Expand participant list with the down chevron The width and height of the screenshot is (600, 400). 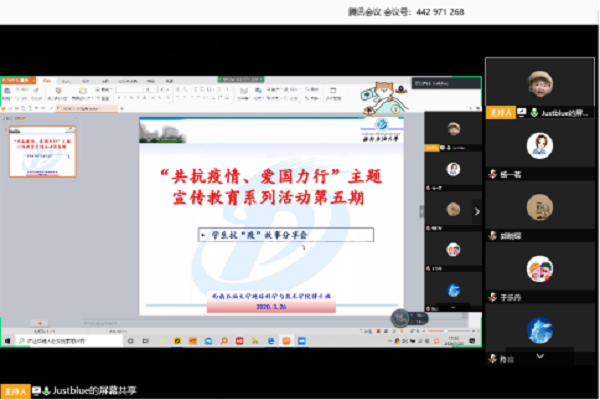coord(540,354)
